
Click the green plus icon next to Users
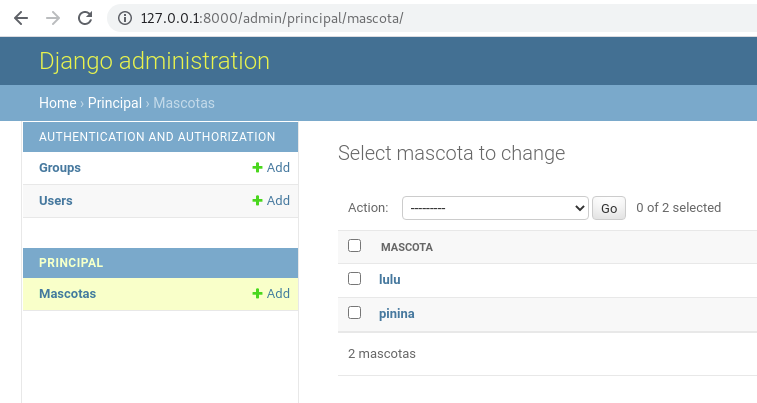point(257,201)
